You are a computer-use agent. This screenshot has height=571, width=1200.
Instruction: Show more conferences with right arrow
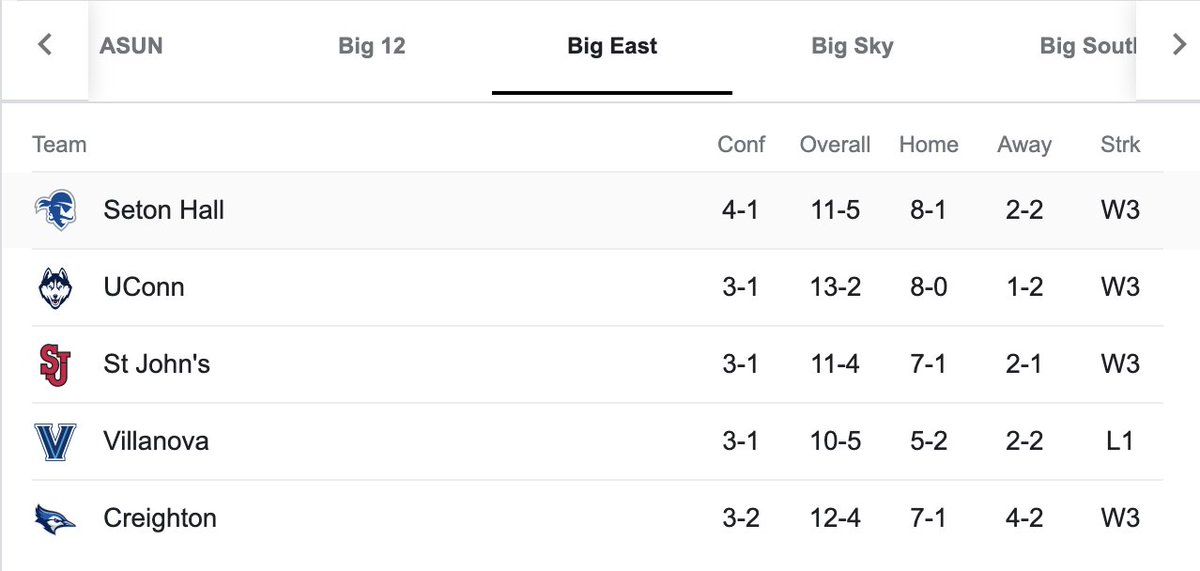pos(1178,45)
